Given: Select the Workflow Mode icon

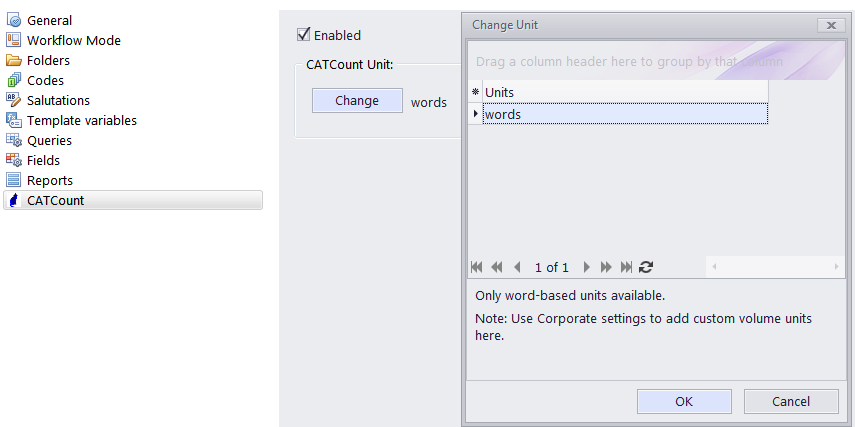Looking at the screenshot, I should pyautogui.click(x=14, y=40).
